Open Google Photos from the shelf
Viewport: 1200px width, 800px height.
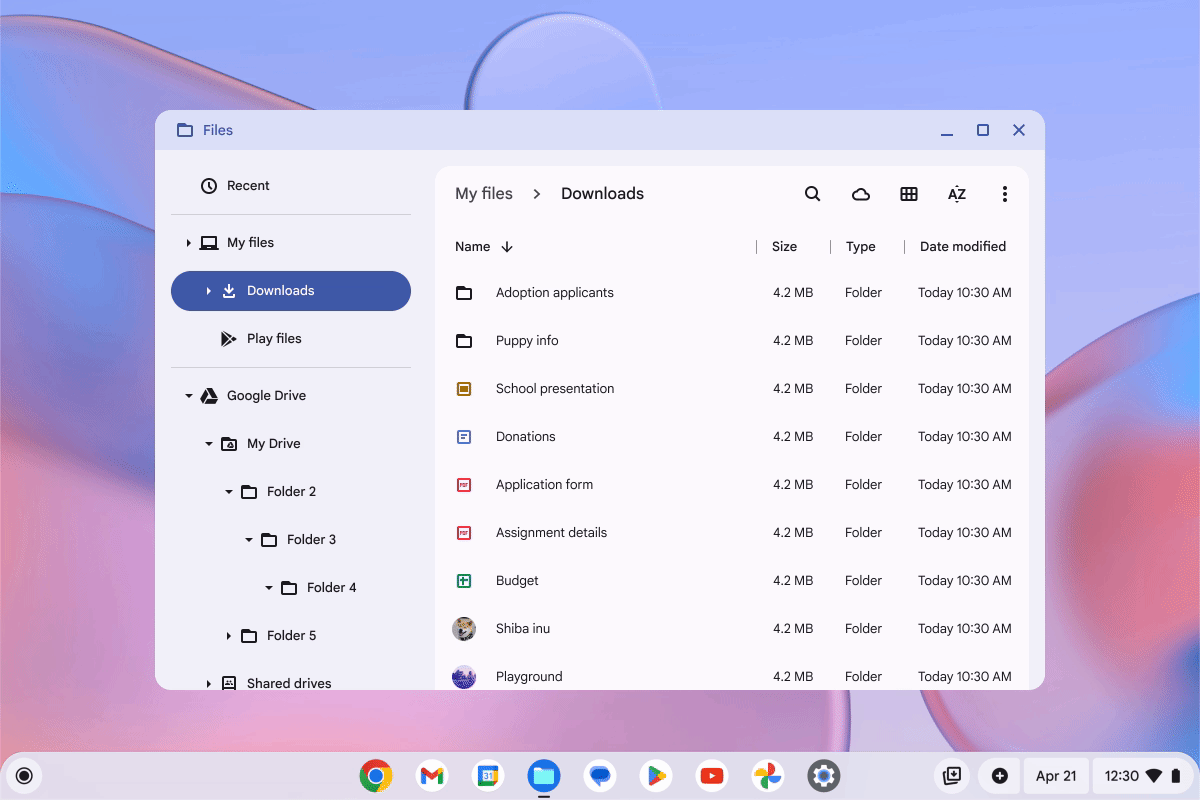(768, 775)
